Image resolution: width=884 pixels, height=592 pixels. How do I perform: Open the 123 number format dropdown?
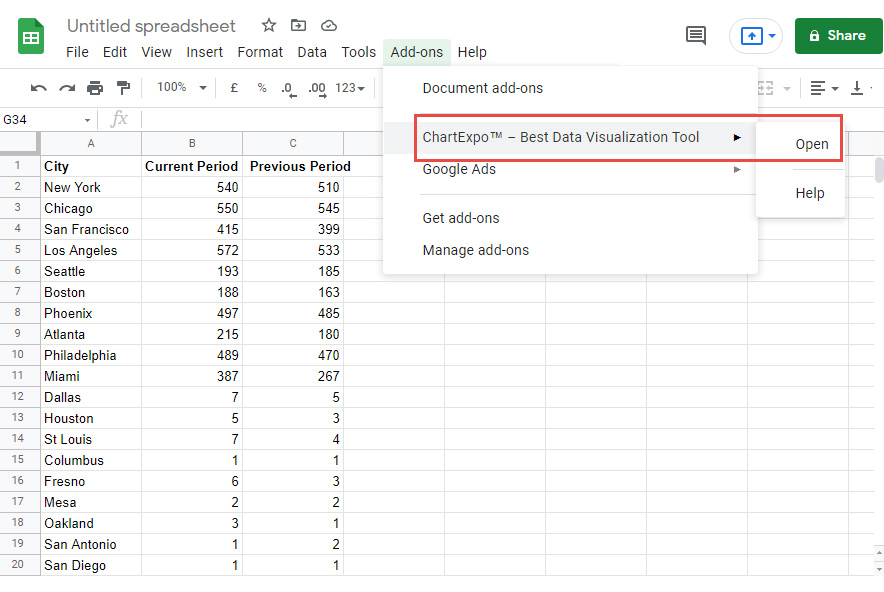(x=350, y=88)
